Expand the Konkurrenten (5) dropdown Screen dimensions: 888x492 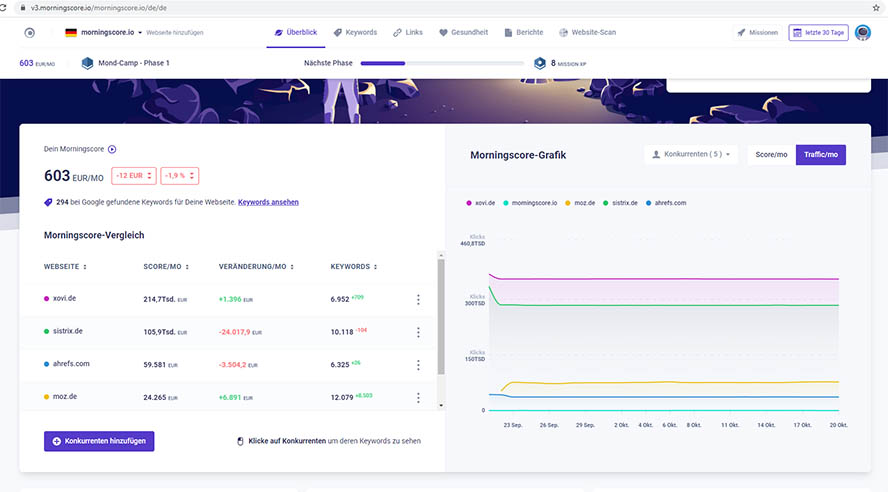pyautogui.click(x=691, y=155)
